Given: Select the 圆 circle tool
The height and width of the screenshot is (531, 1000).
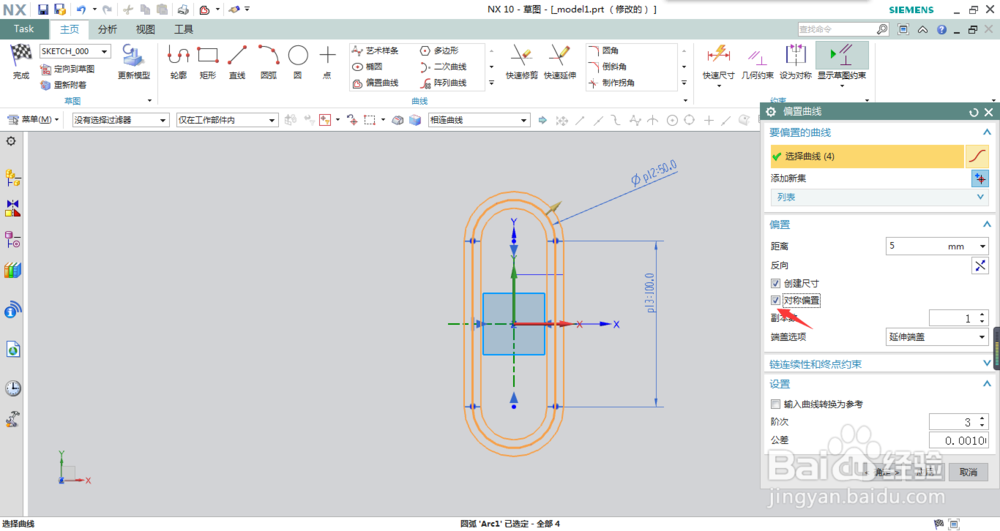Looking at the screenshot, I should [x=298, y=62].
